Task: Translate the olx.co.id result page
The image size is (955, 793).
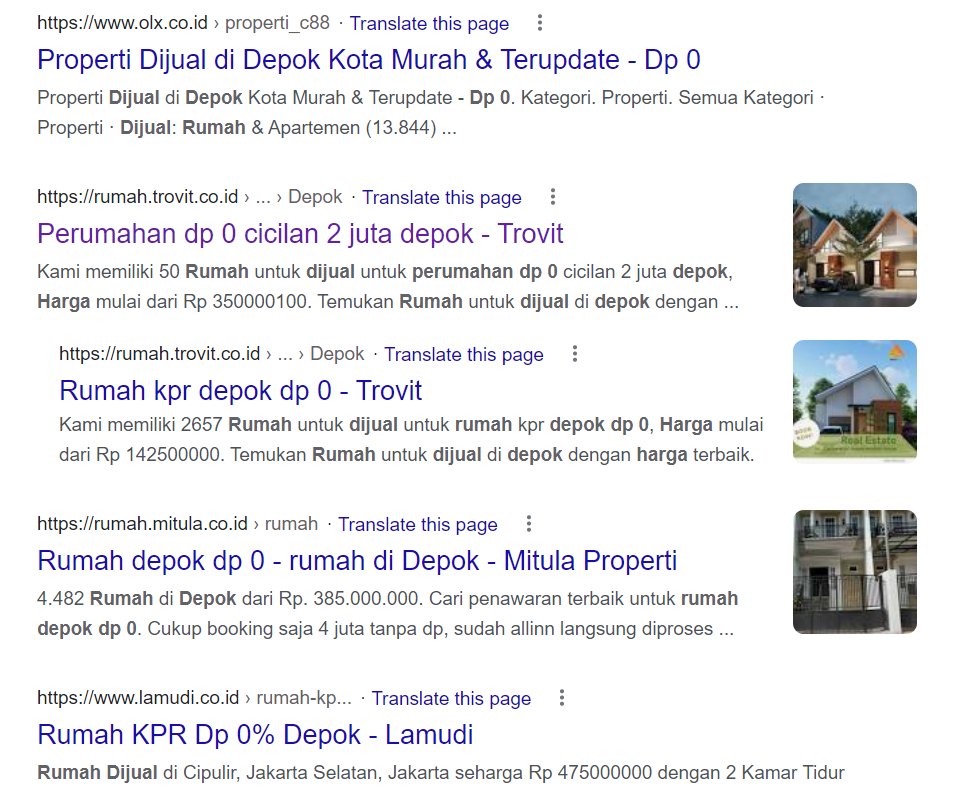Action: (x=429, y=24)
